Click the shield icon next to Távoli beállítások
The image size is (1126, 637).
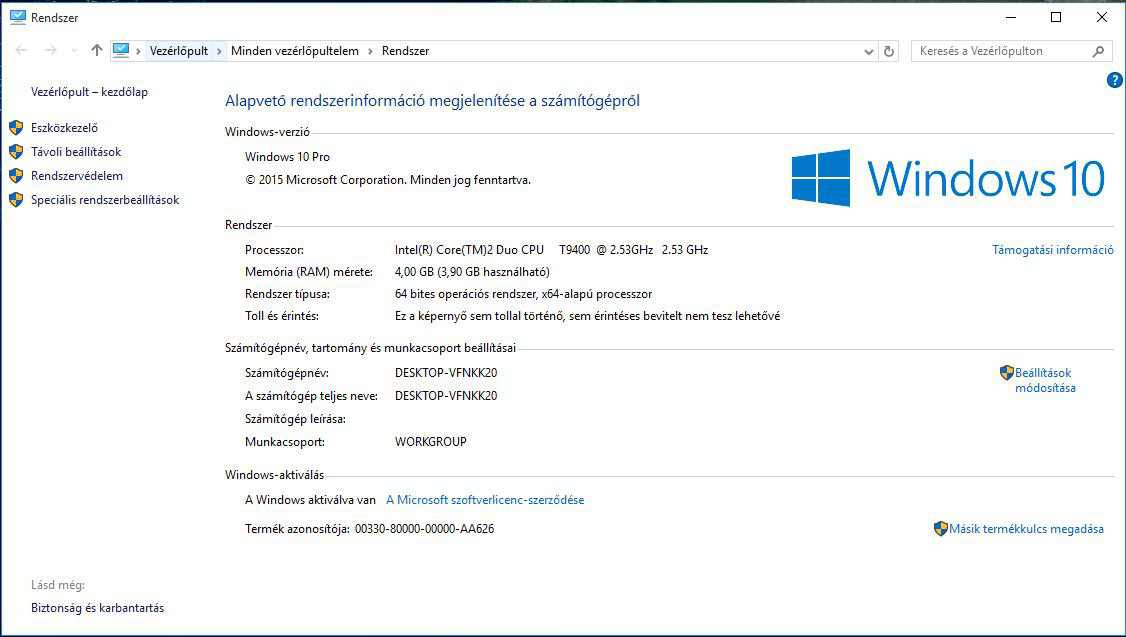(16, 152)
